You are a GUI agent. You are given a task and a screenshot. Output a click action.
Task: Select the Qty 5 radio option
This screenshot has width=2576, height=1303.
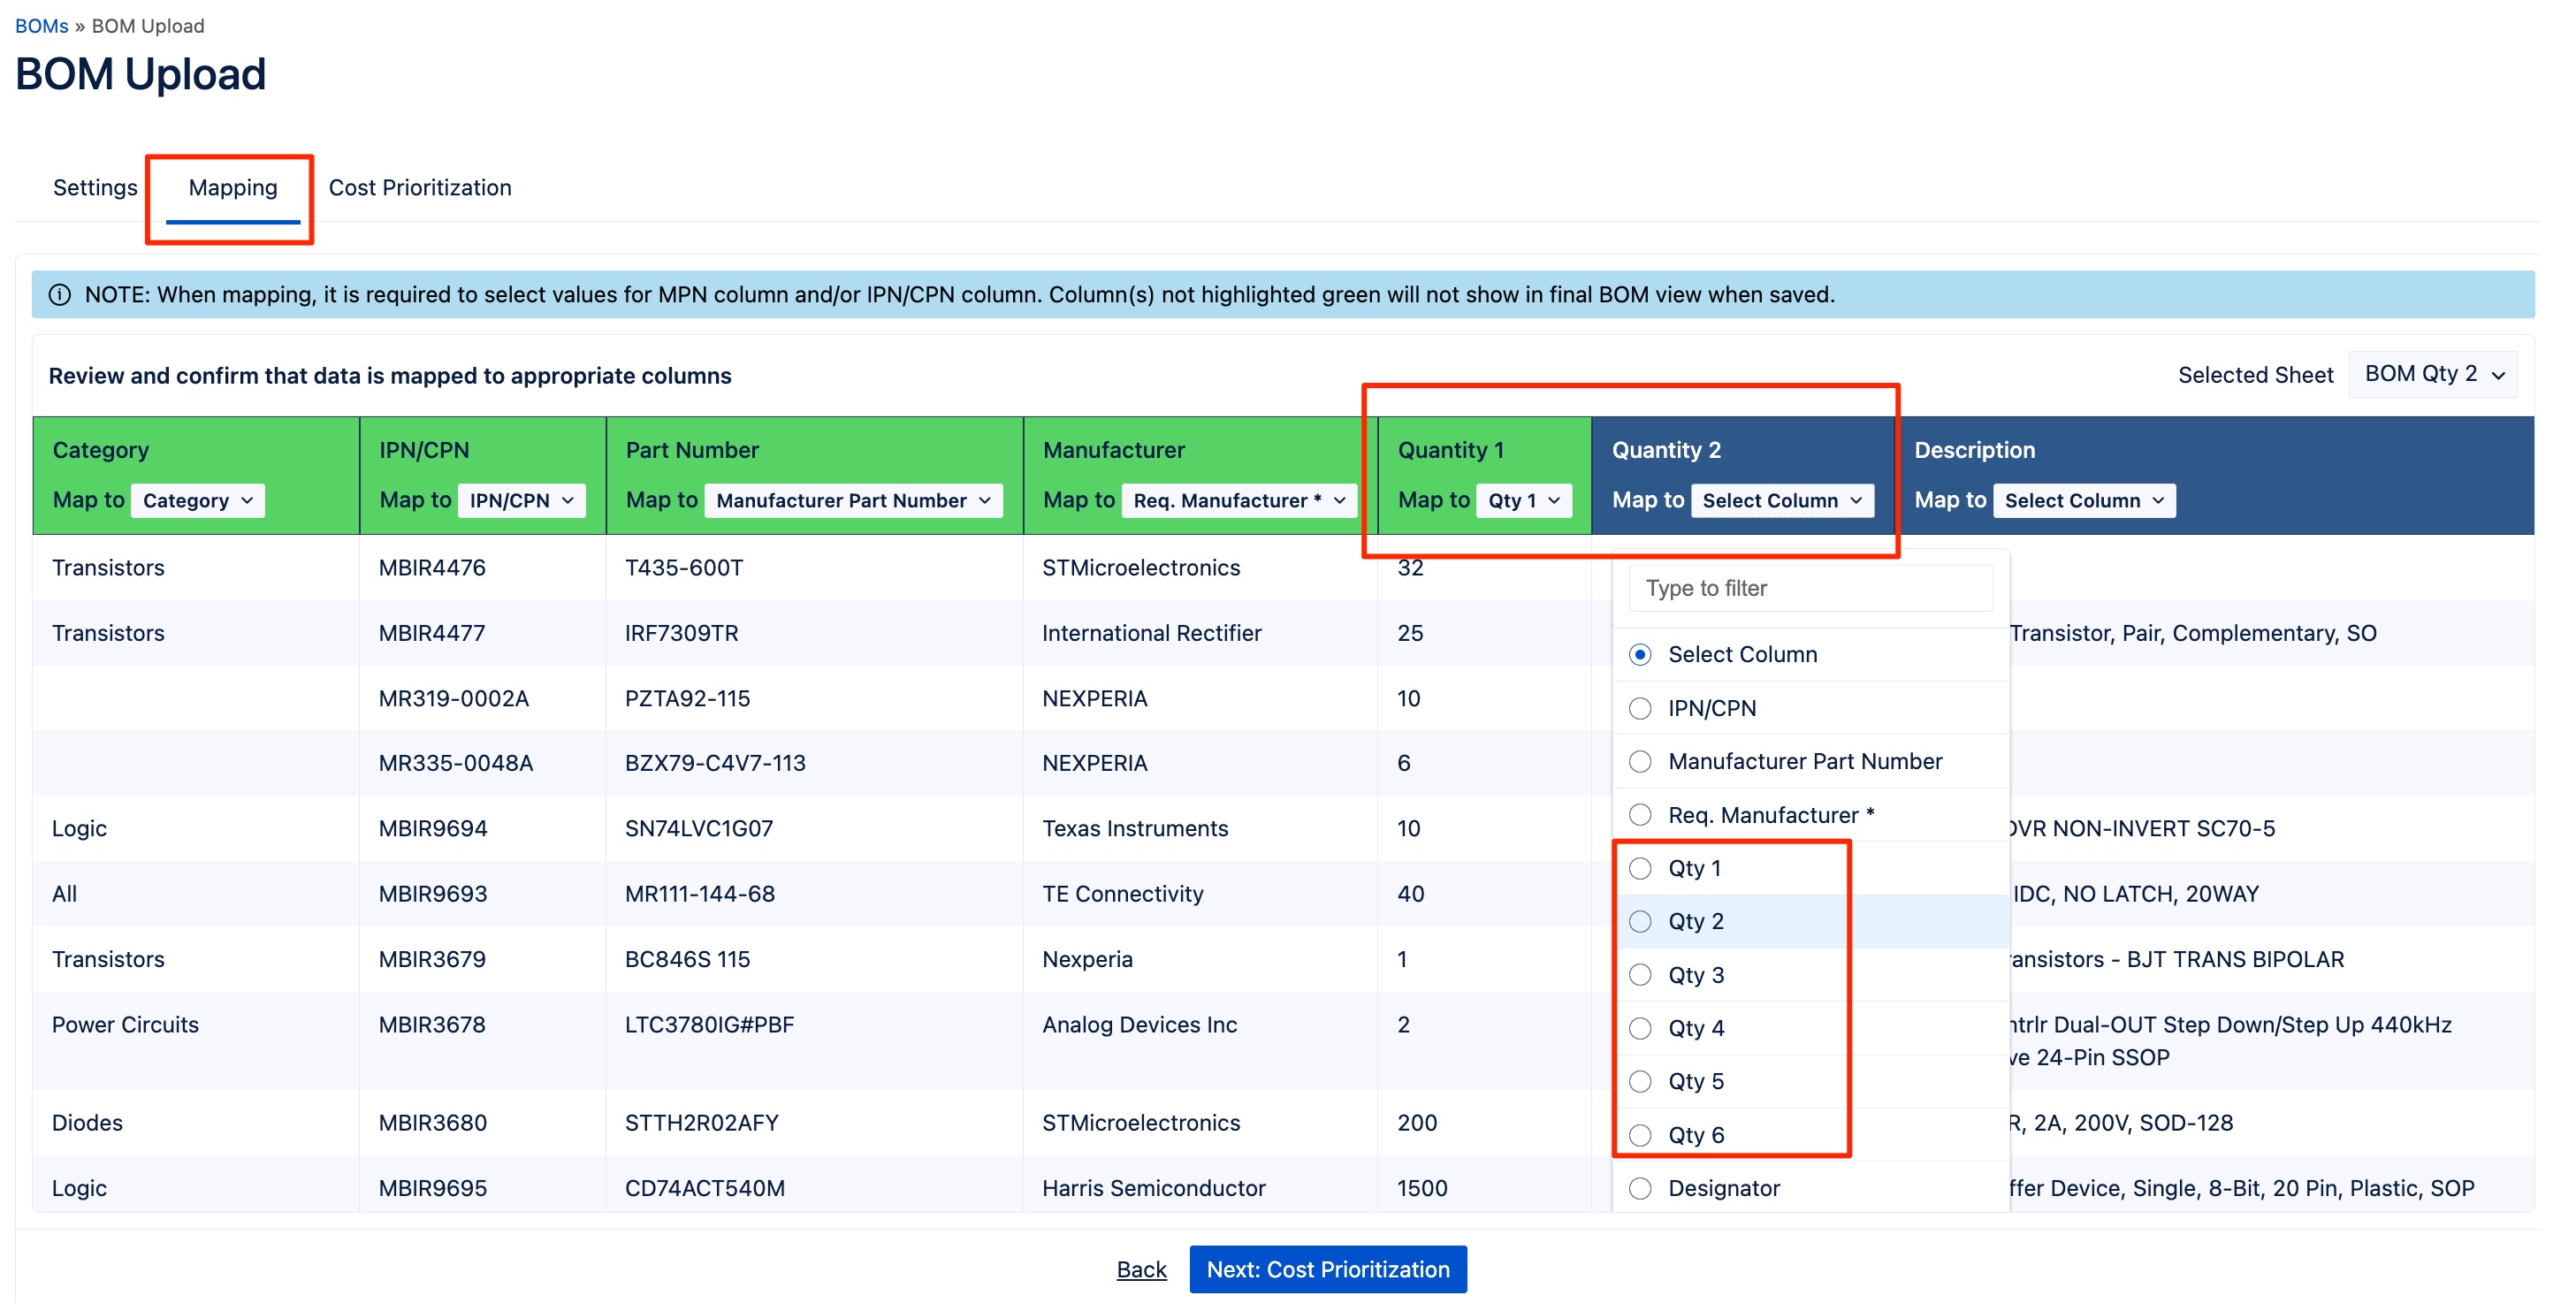pyautogui.click(x=1640, y=1081)
